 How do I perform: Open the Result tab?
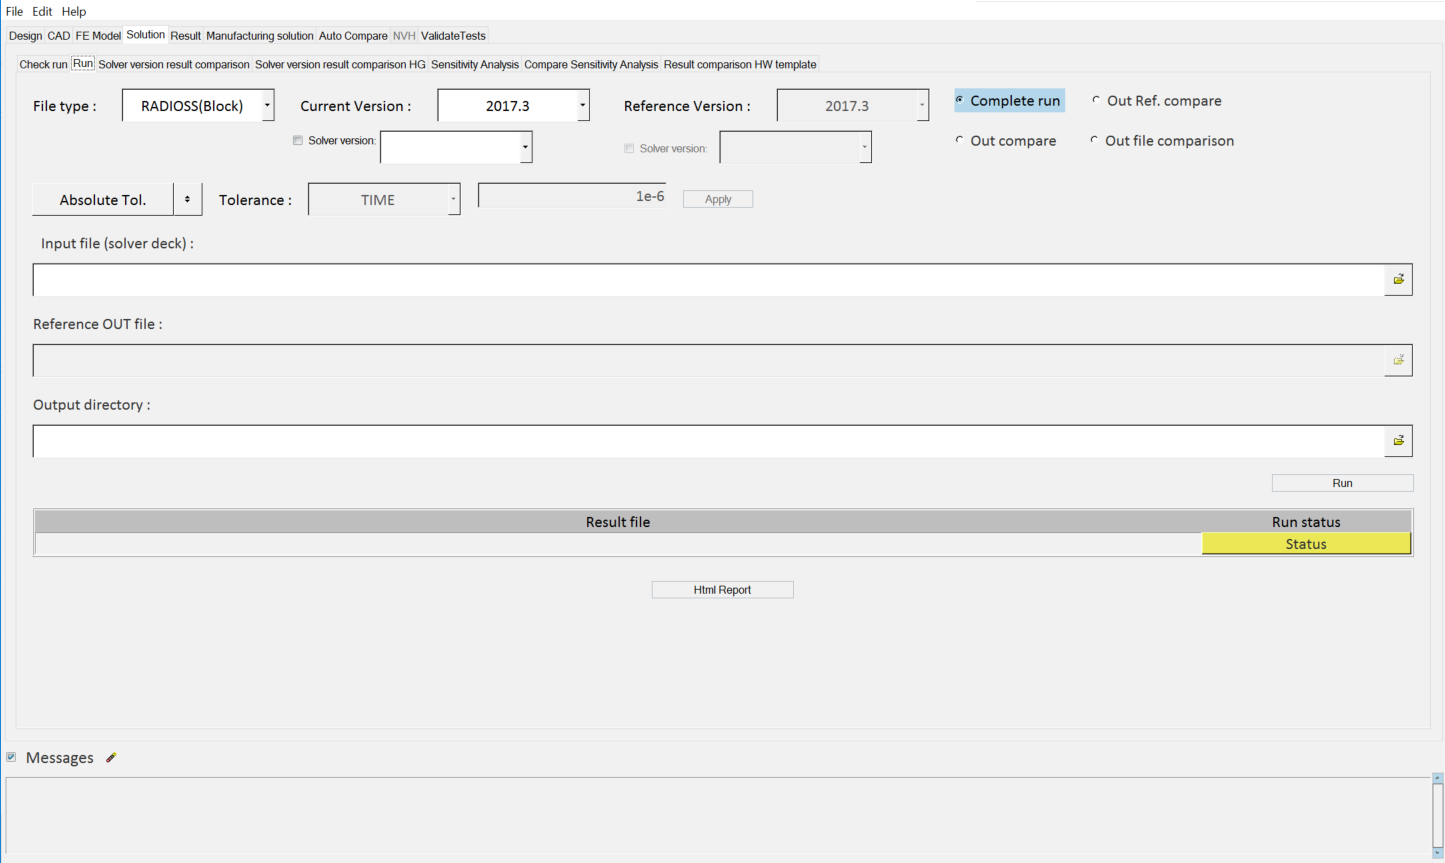(x=185, y=36)
